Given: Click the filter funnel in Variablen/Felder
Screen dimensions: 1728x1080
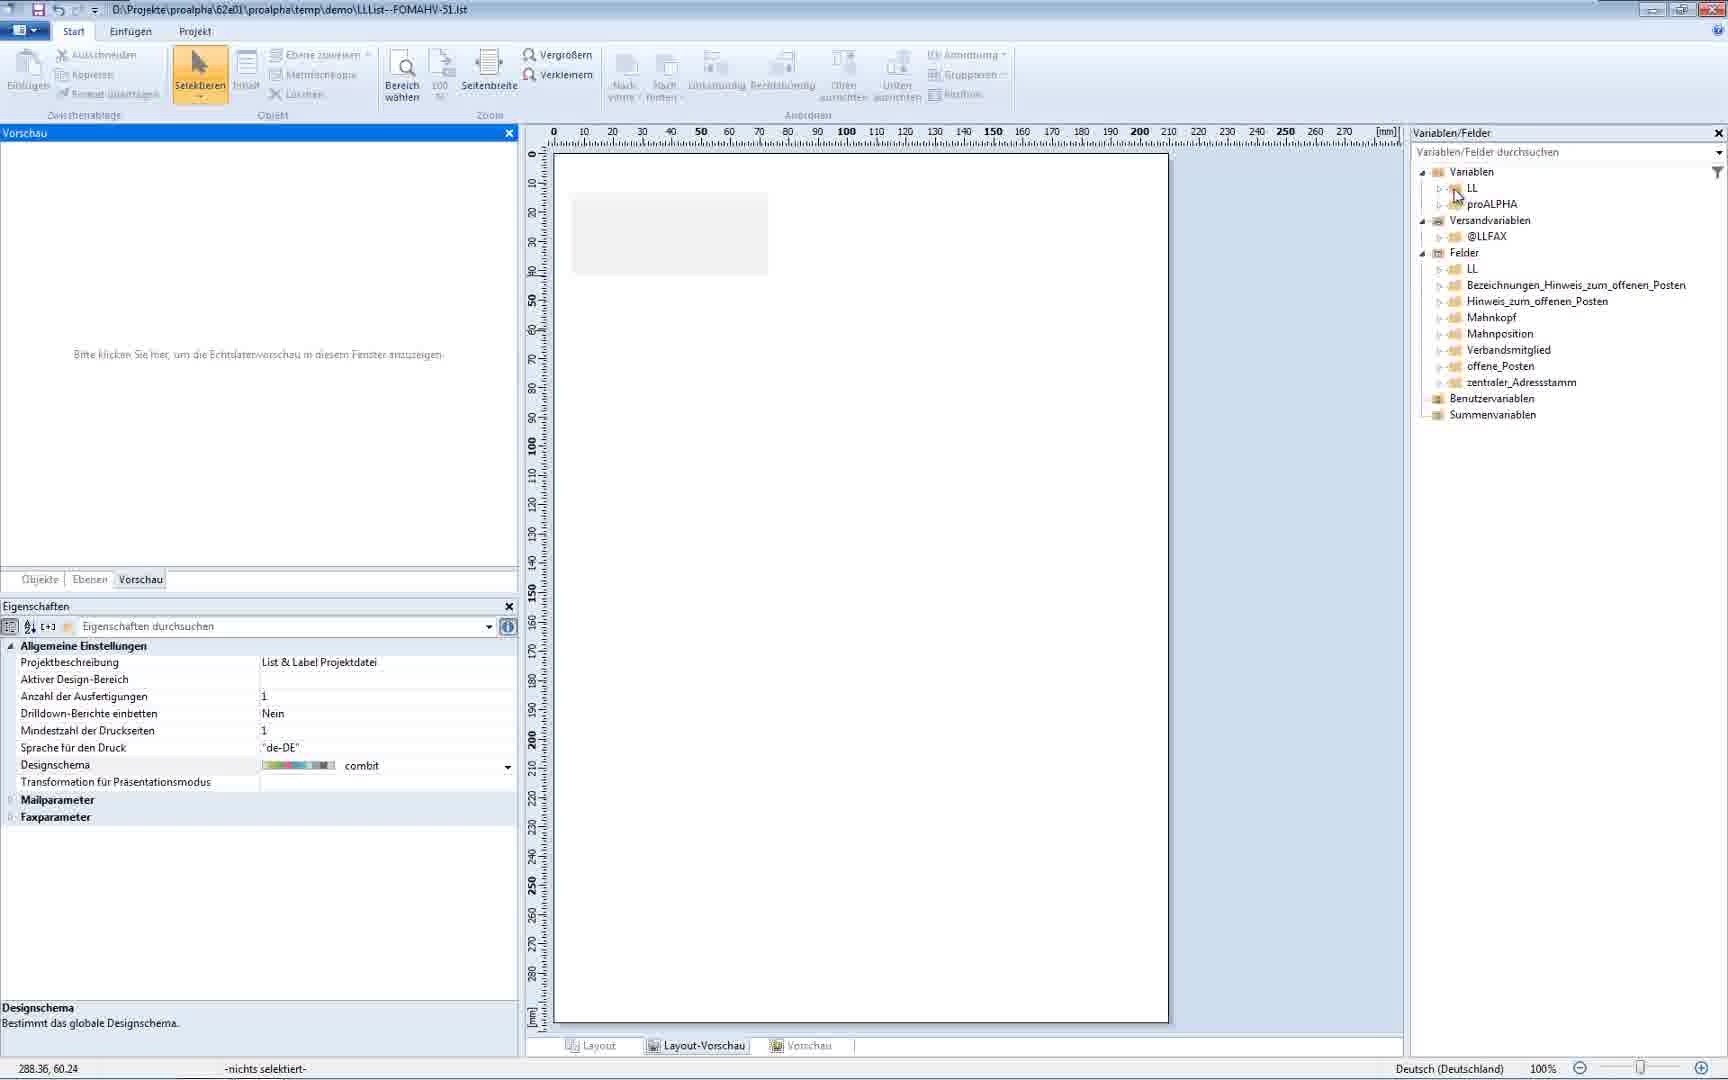Looking at the screenshot, I should point(1717,172).
